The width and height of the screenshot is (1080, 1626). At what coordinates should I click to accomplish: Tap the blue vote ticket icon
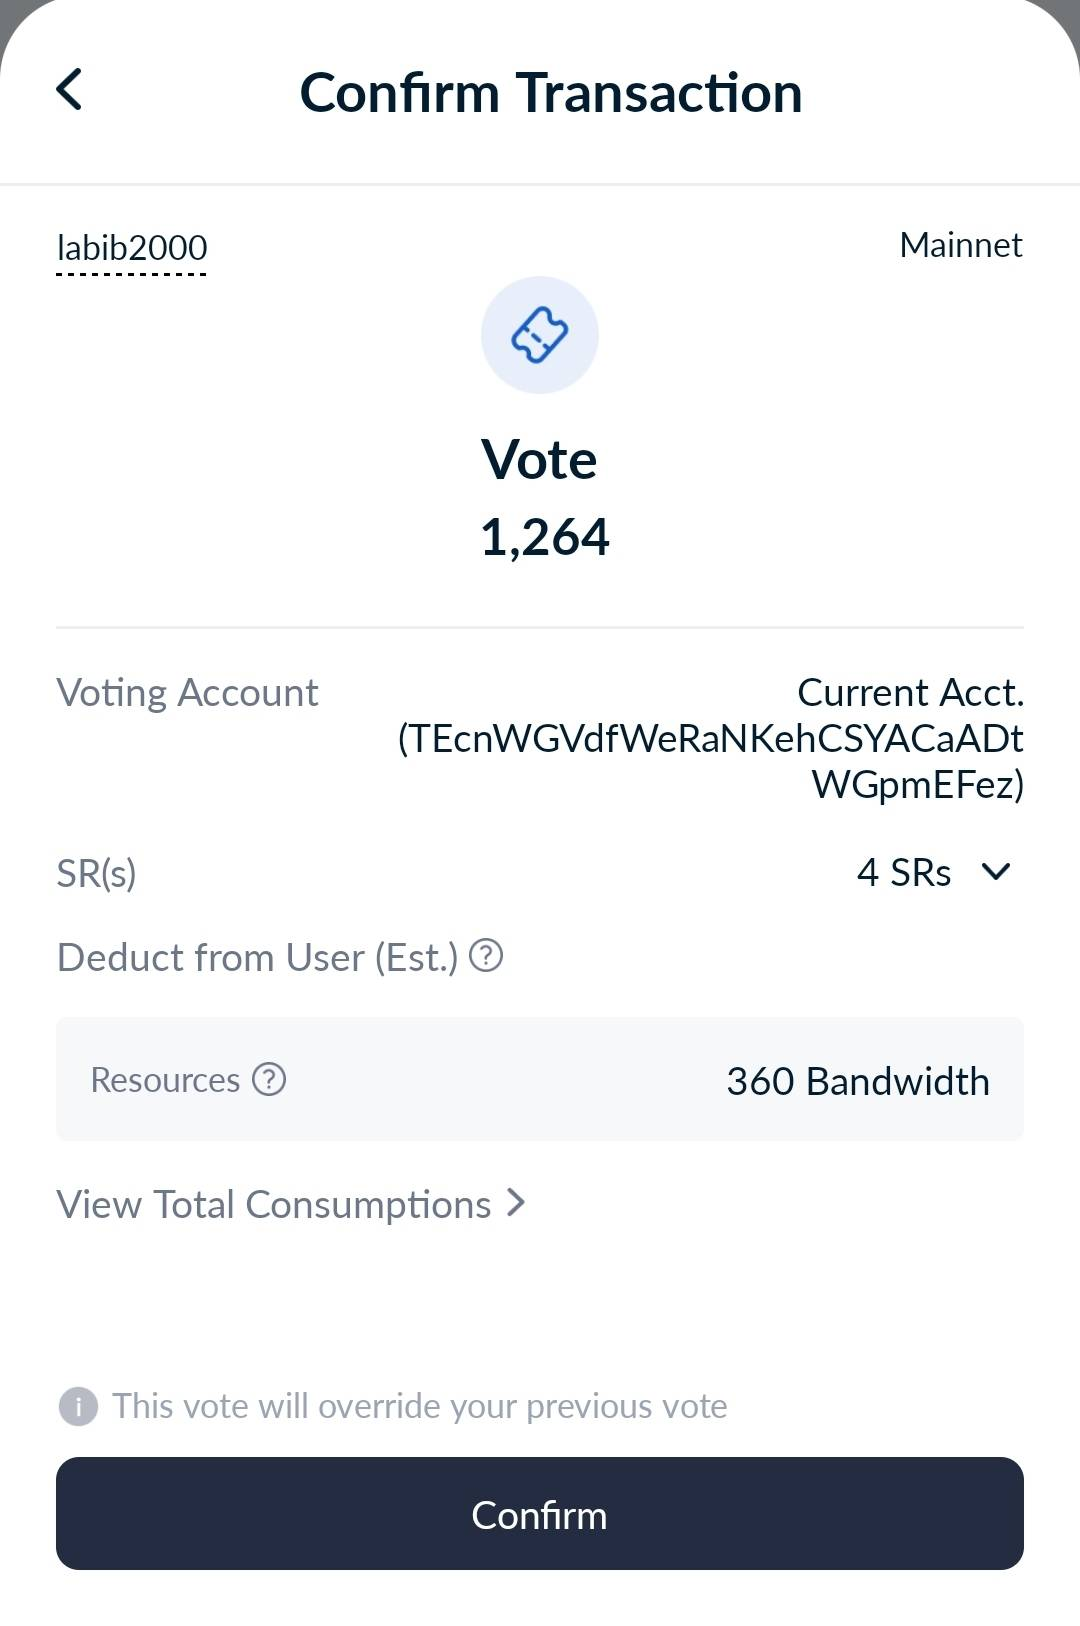[540, 335]
